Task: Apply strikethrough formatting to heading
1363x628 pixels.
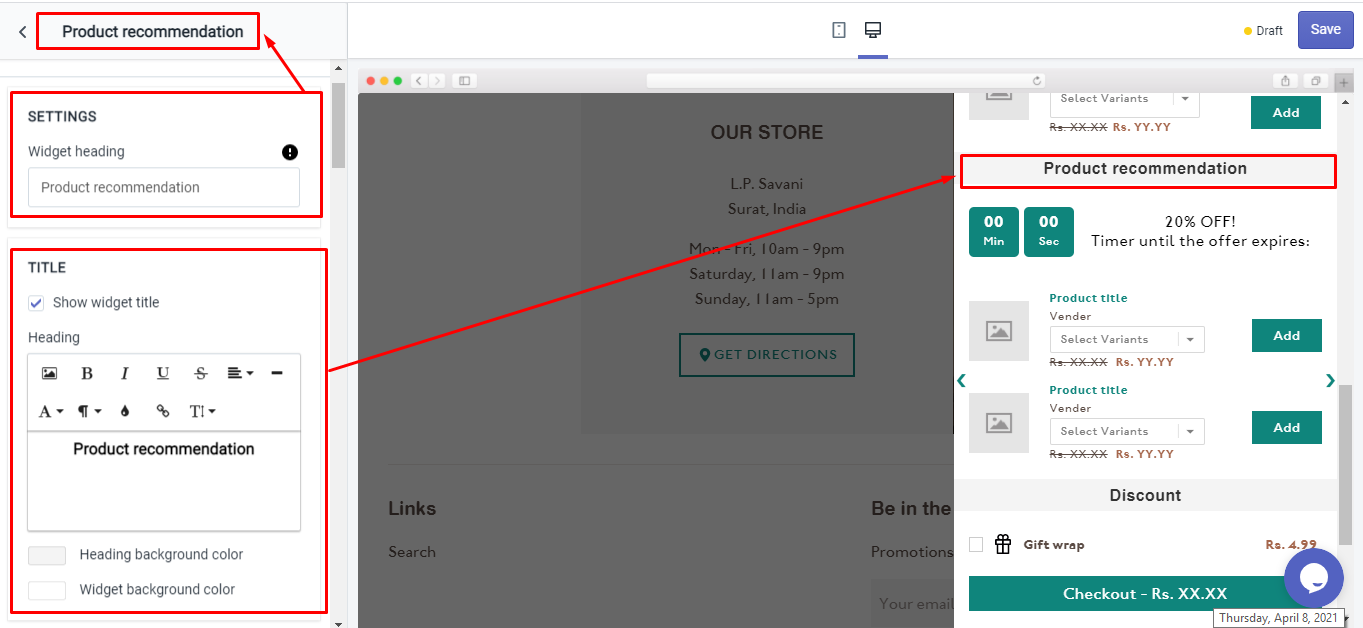Action: 200,373
